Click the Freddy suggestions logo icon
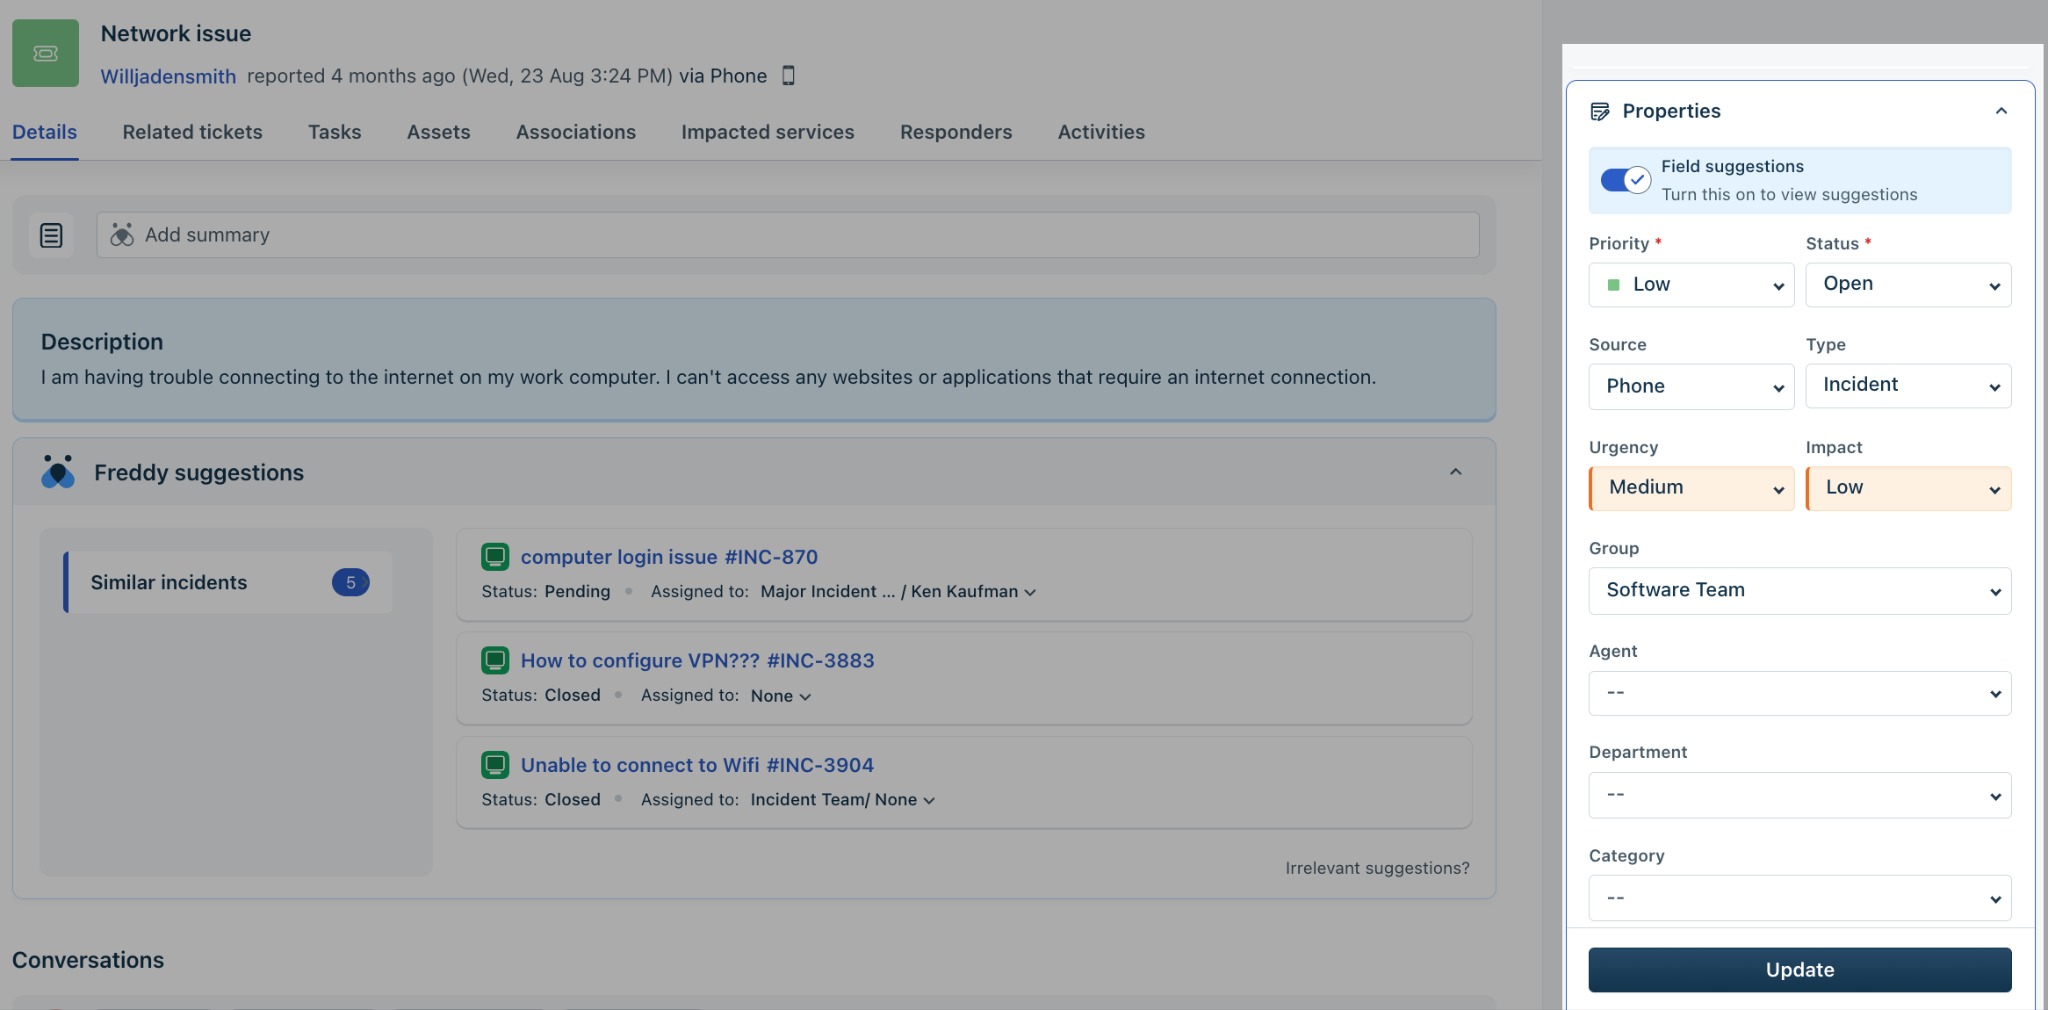The height and width of the screenshot is (1010, 2048). (x=58, y=472)
